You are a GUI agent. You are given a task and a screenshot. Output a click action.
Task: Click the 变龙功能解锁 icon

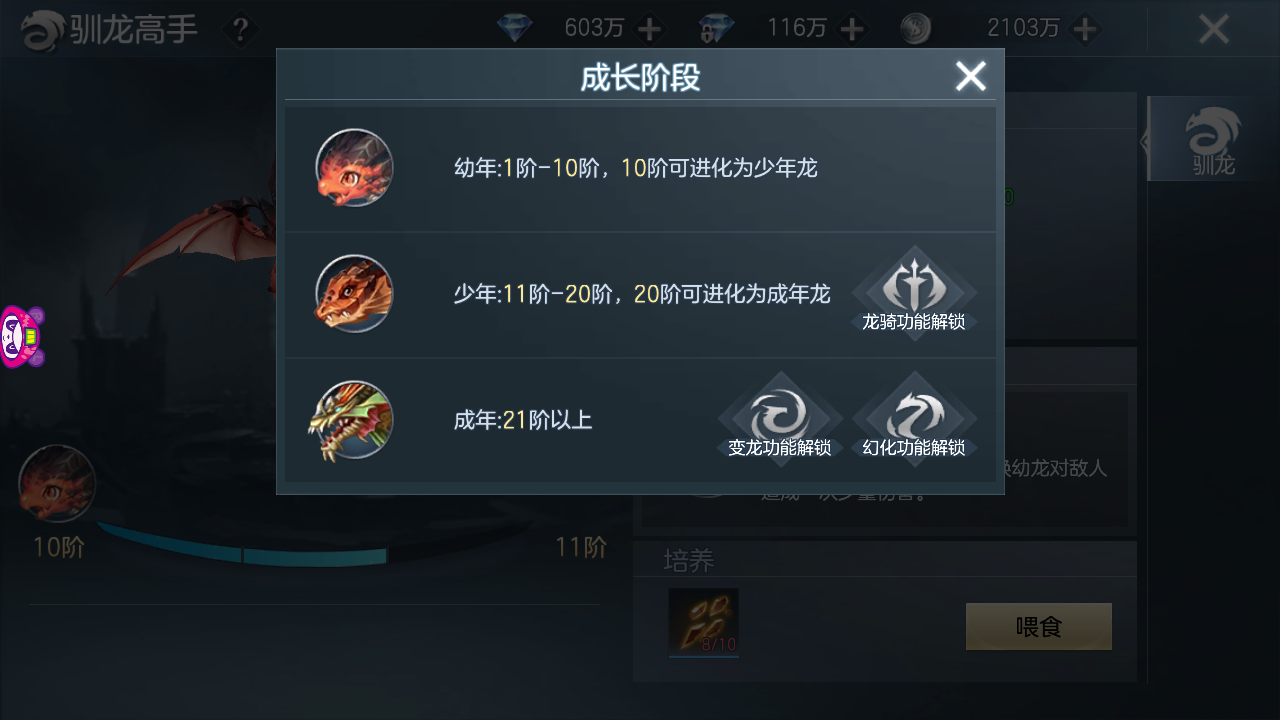coord(780,418)
